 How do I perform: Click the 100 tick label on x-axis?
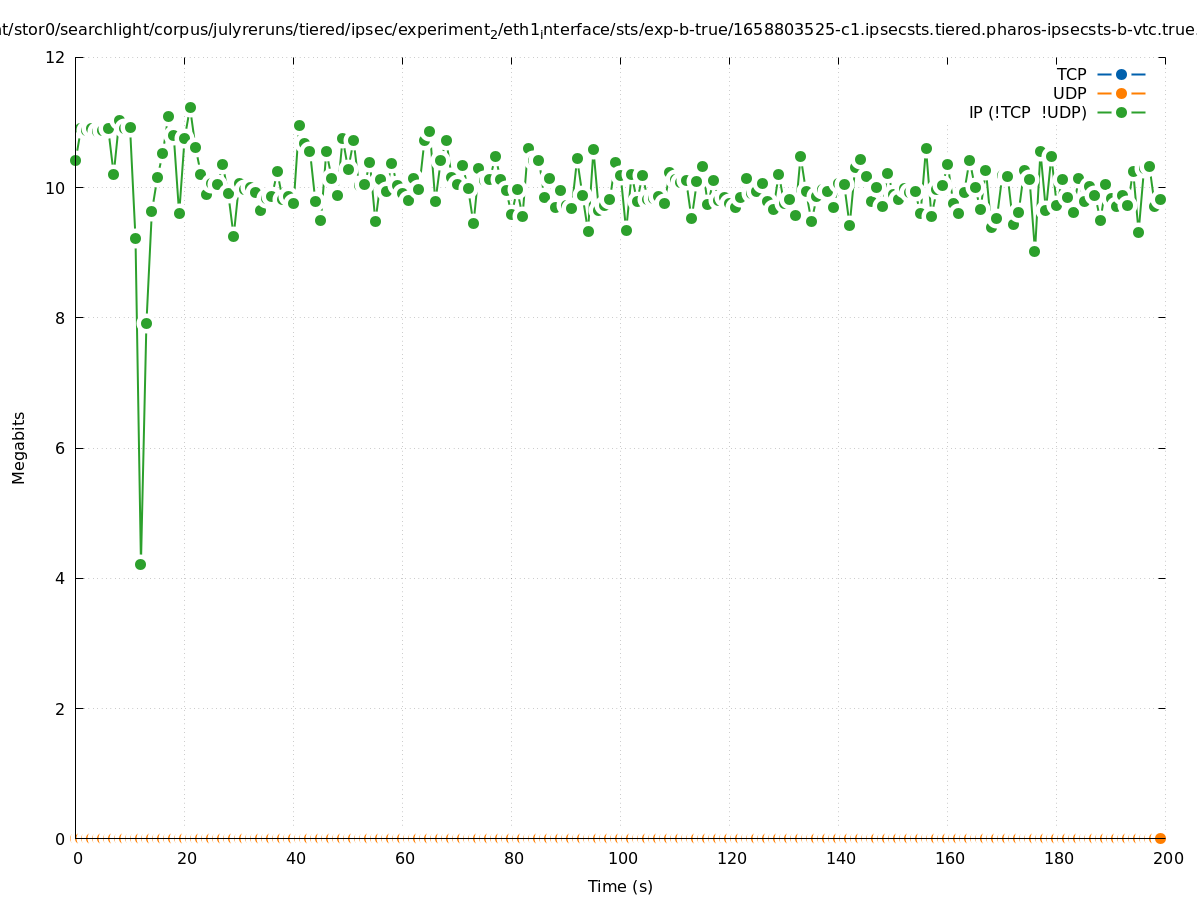tap(623, 858)
